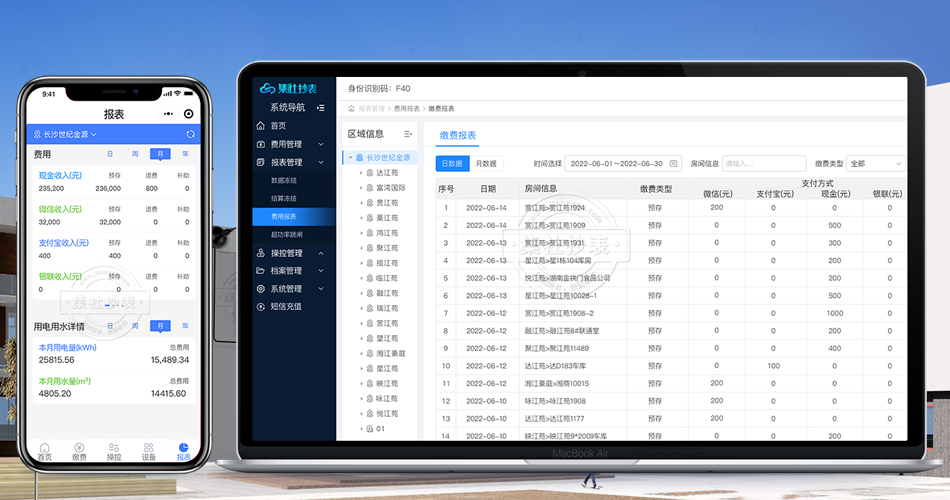
Task: Tap the 缴费 icon in phone bottom bar
Action: click(79, 449)
